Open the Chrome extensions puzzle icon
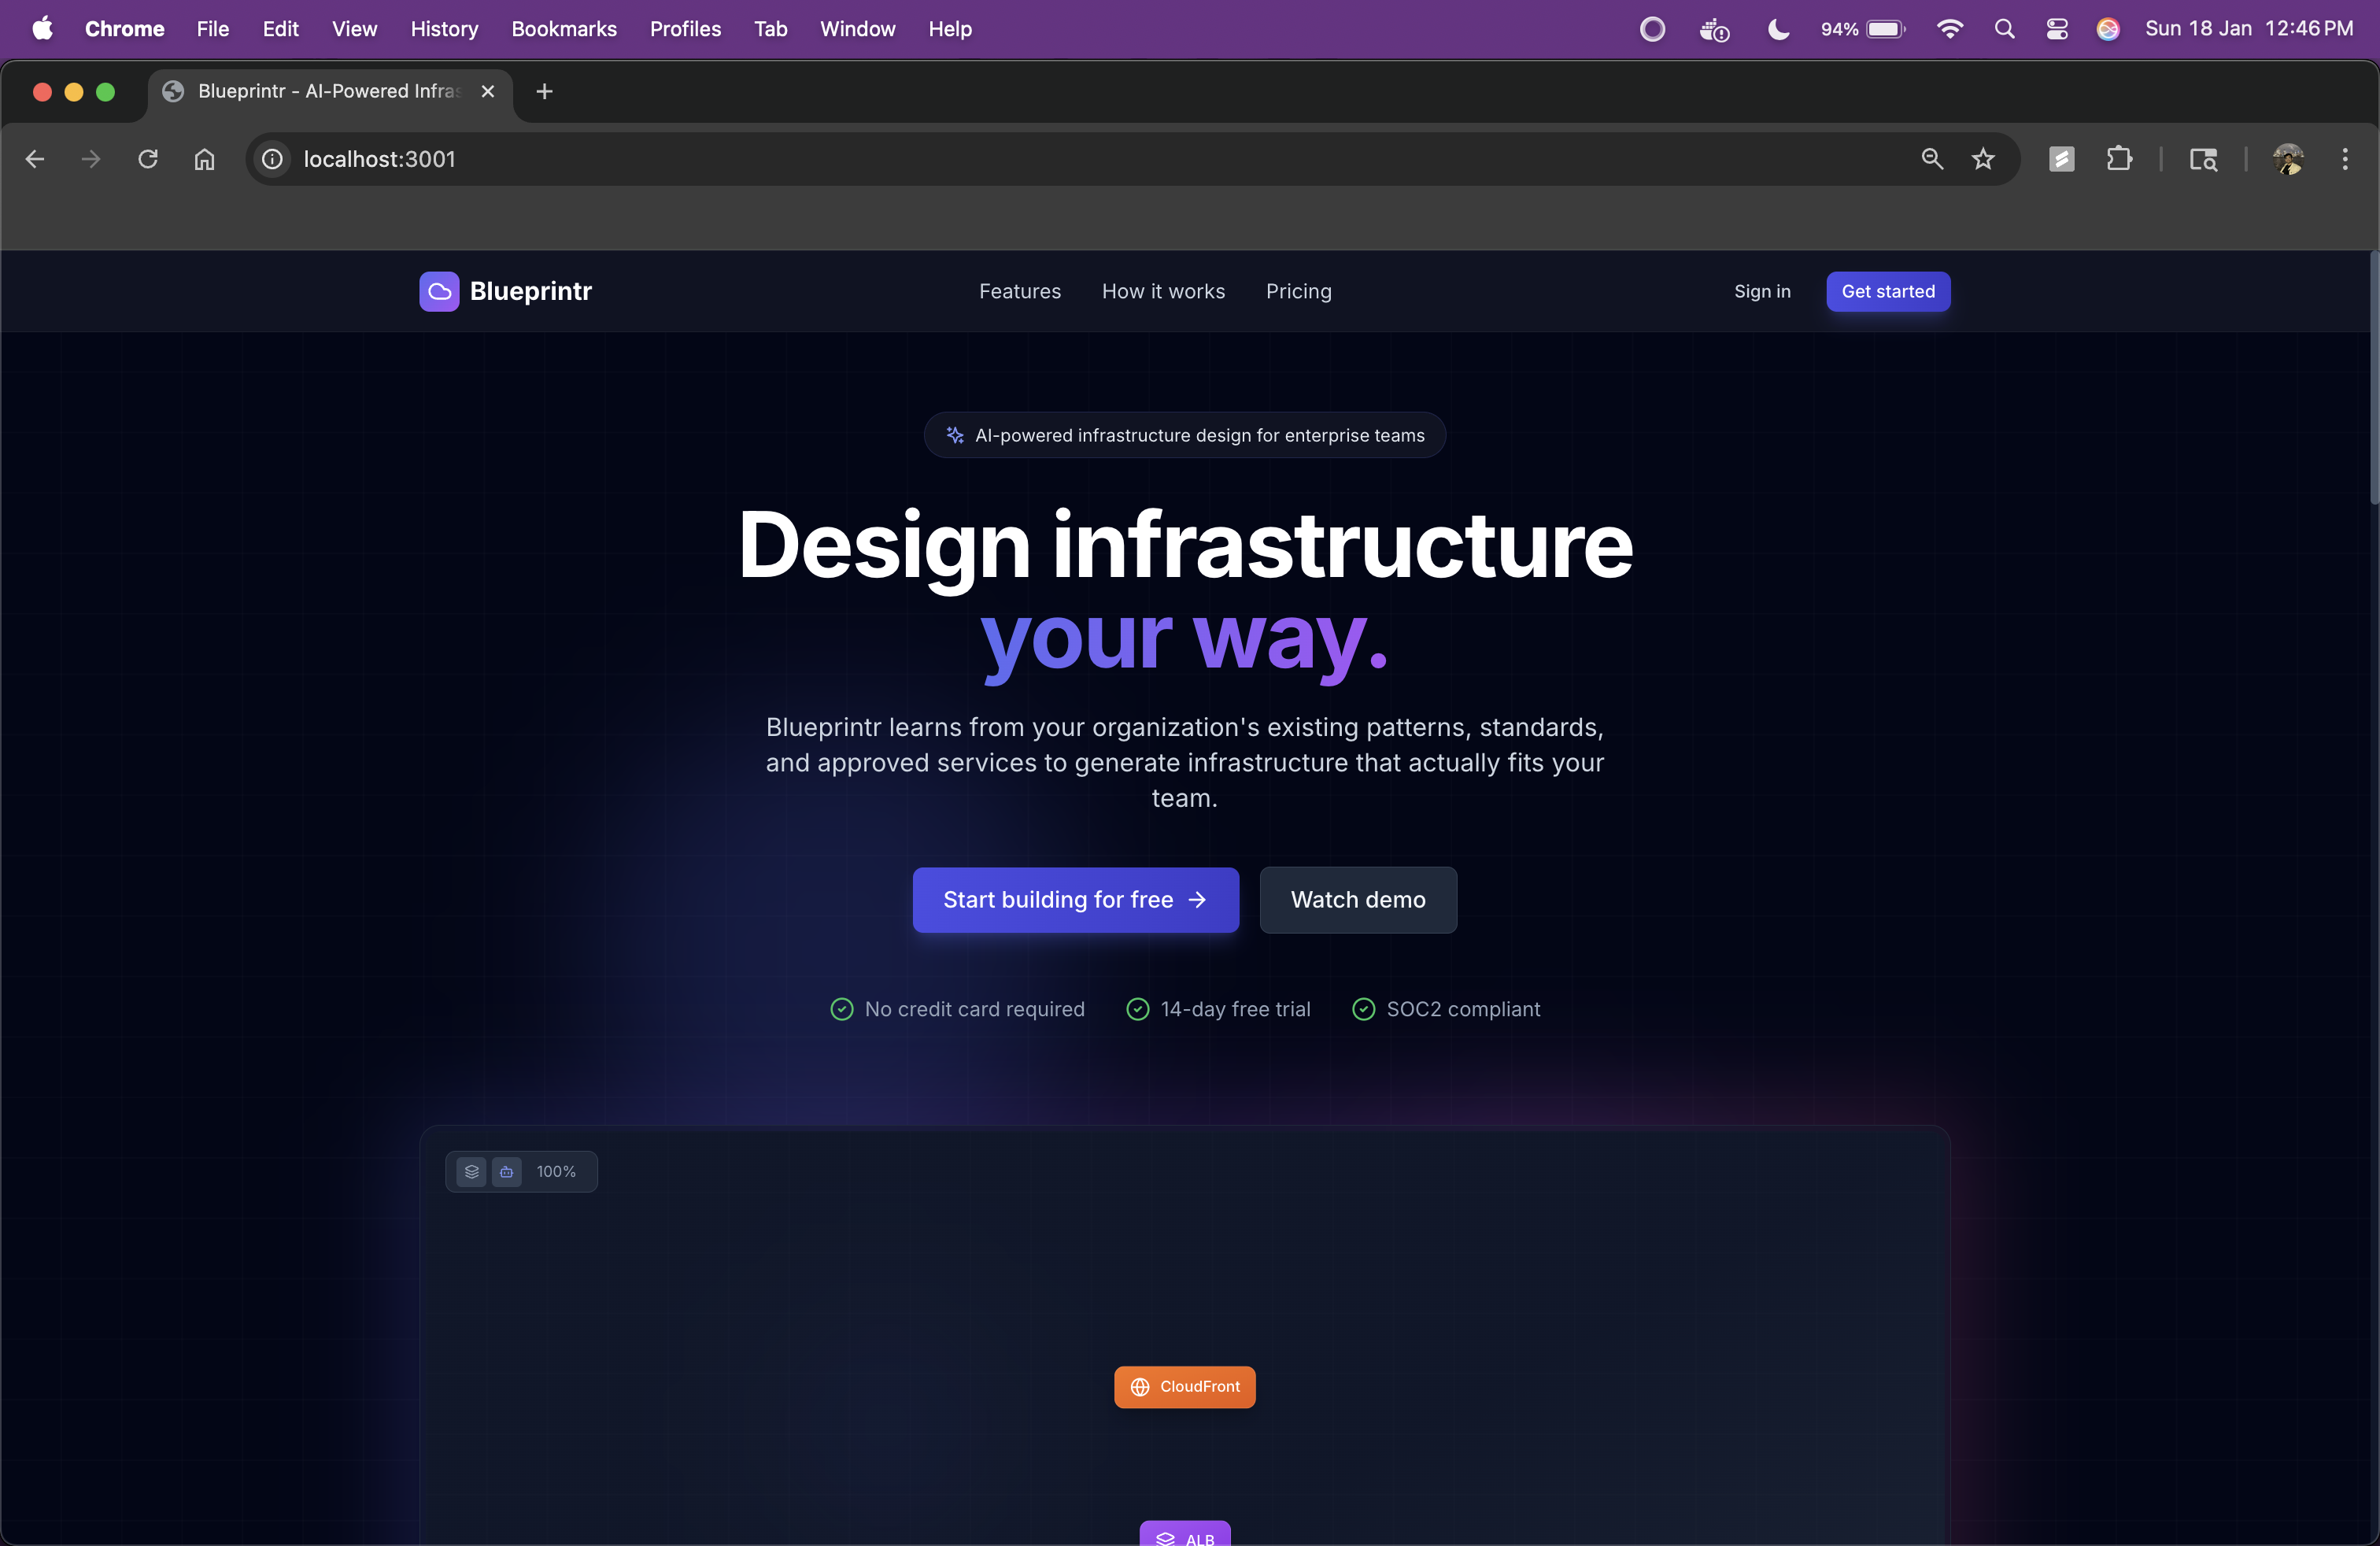The height and width of the screenshot is (1546, 2380). tap(2119, 159)
